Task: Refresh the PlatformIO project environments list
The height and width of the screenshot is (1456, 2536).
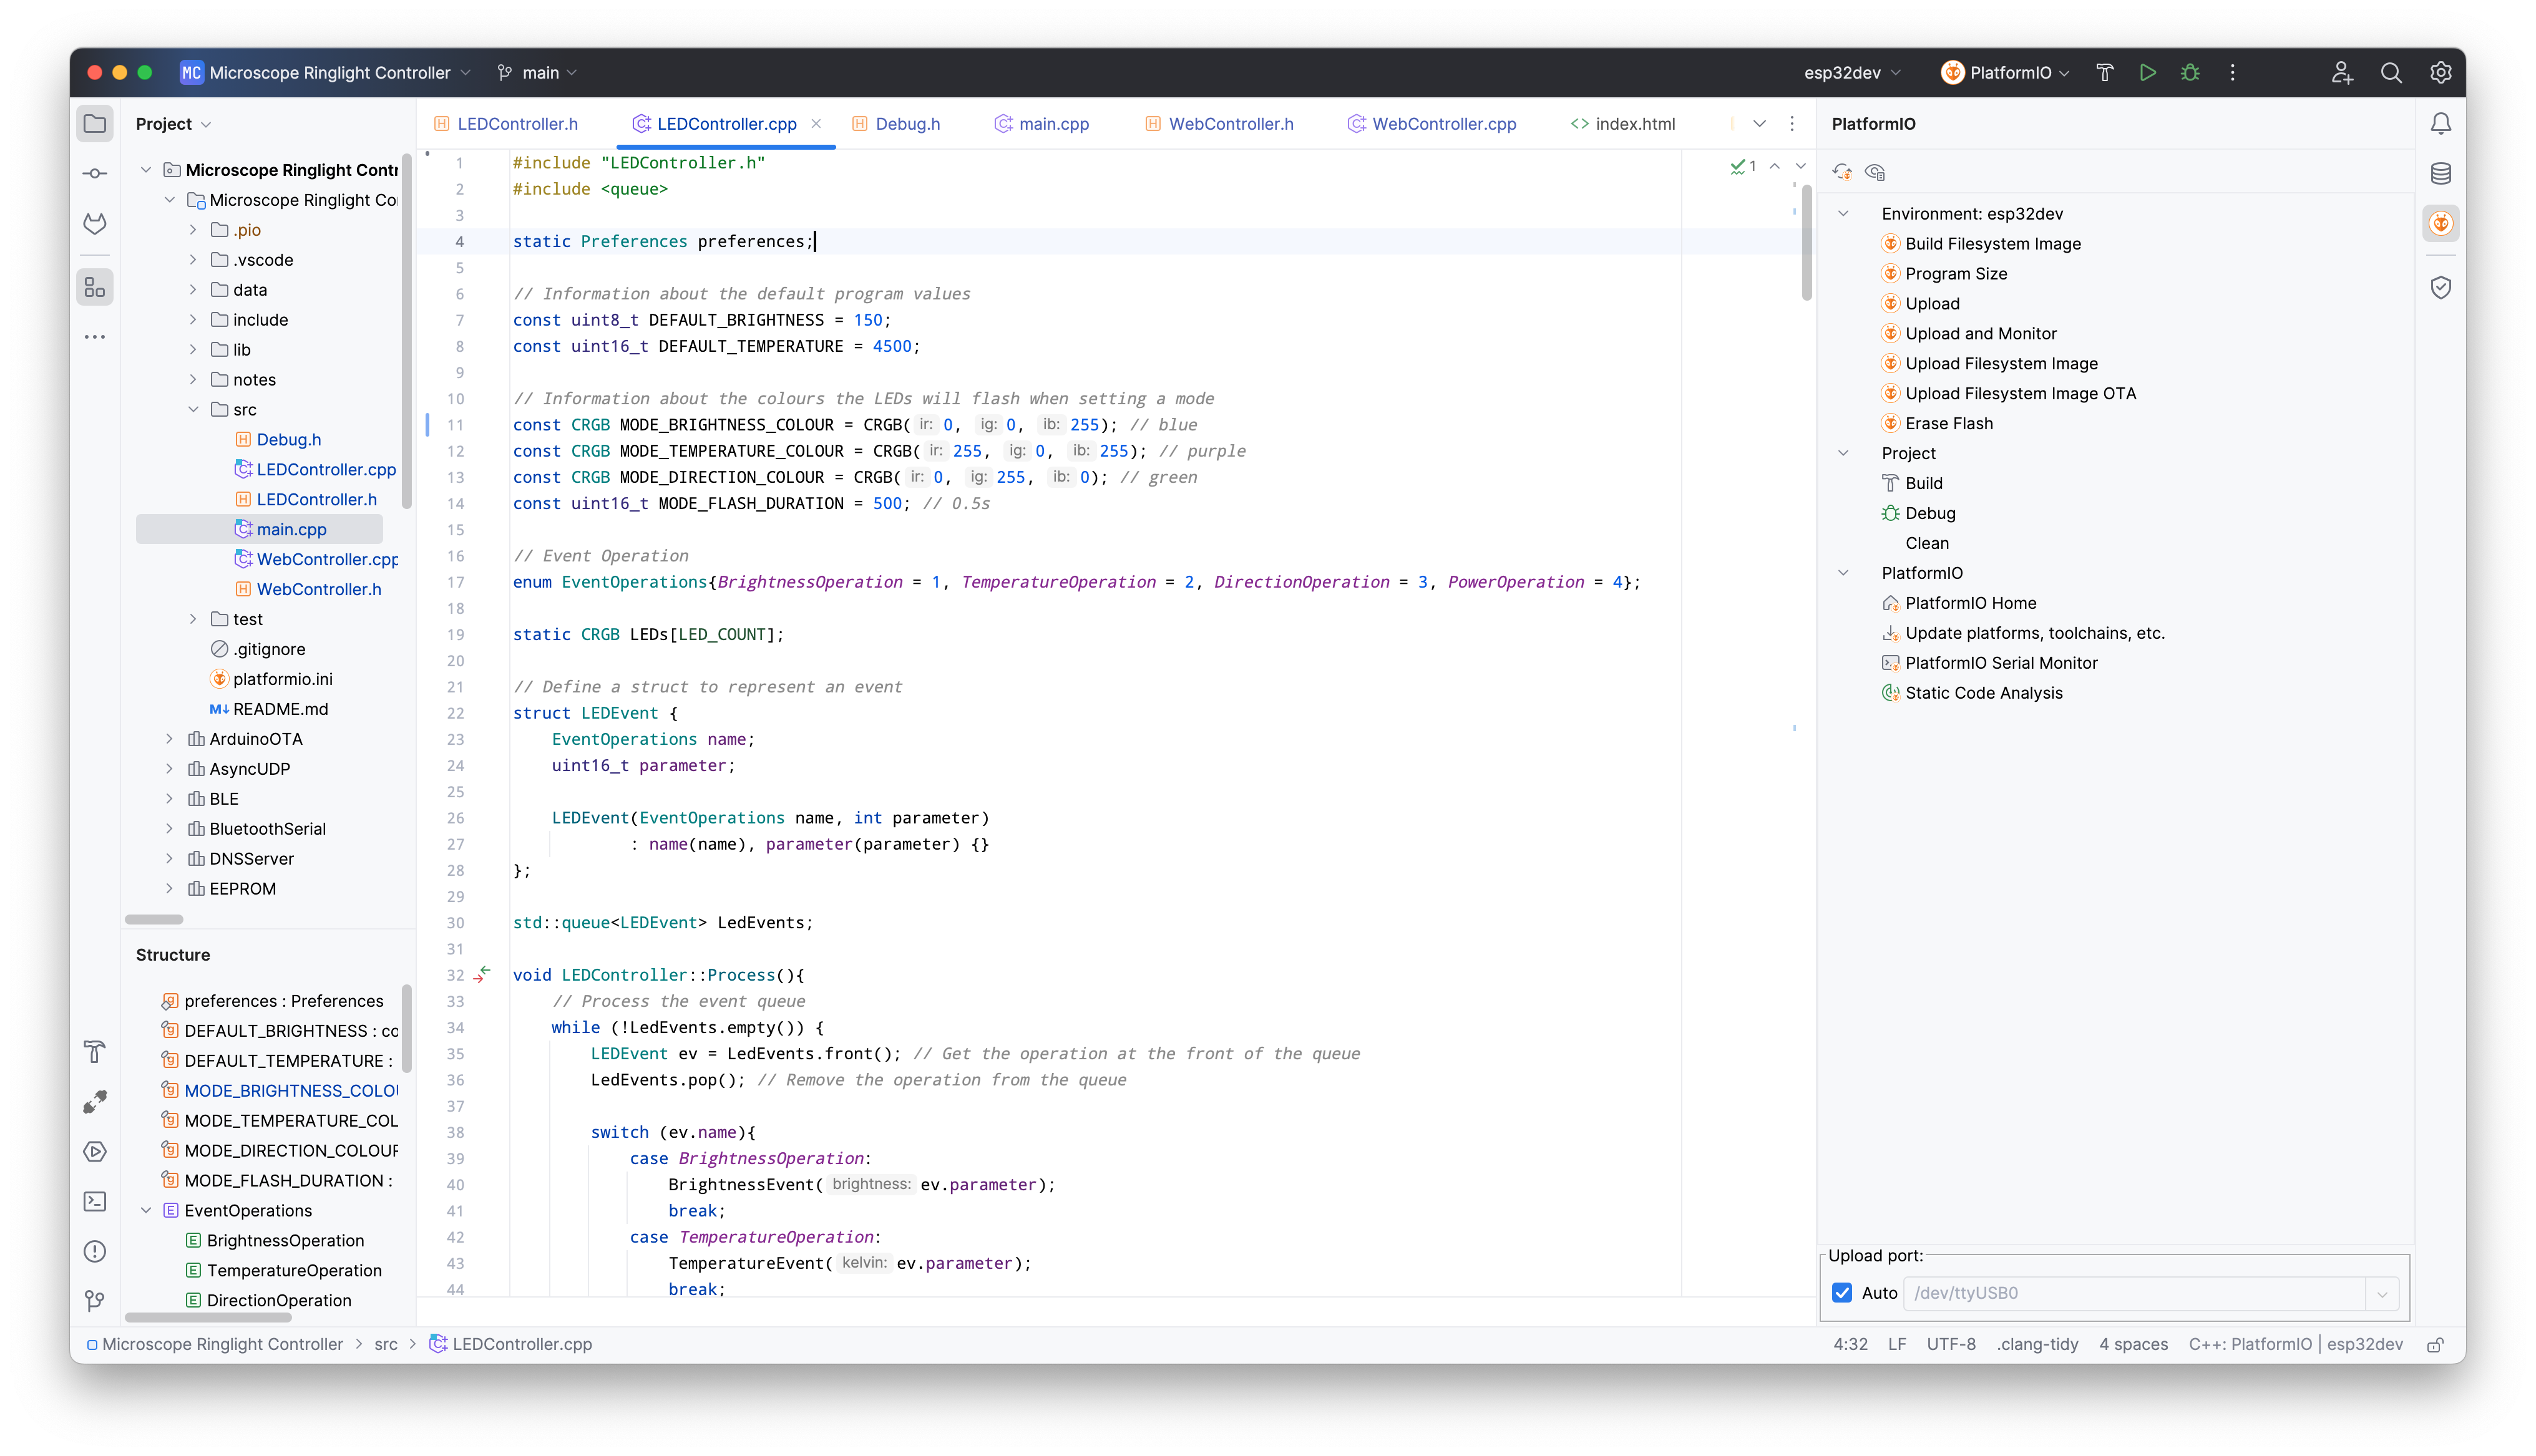Action: click(x=1843, y=171)
